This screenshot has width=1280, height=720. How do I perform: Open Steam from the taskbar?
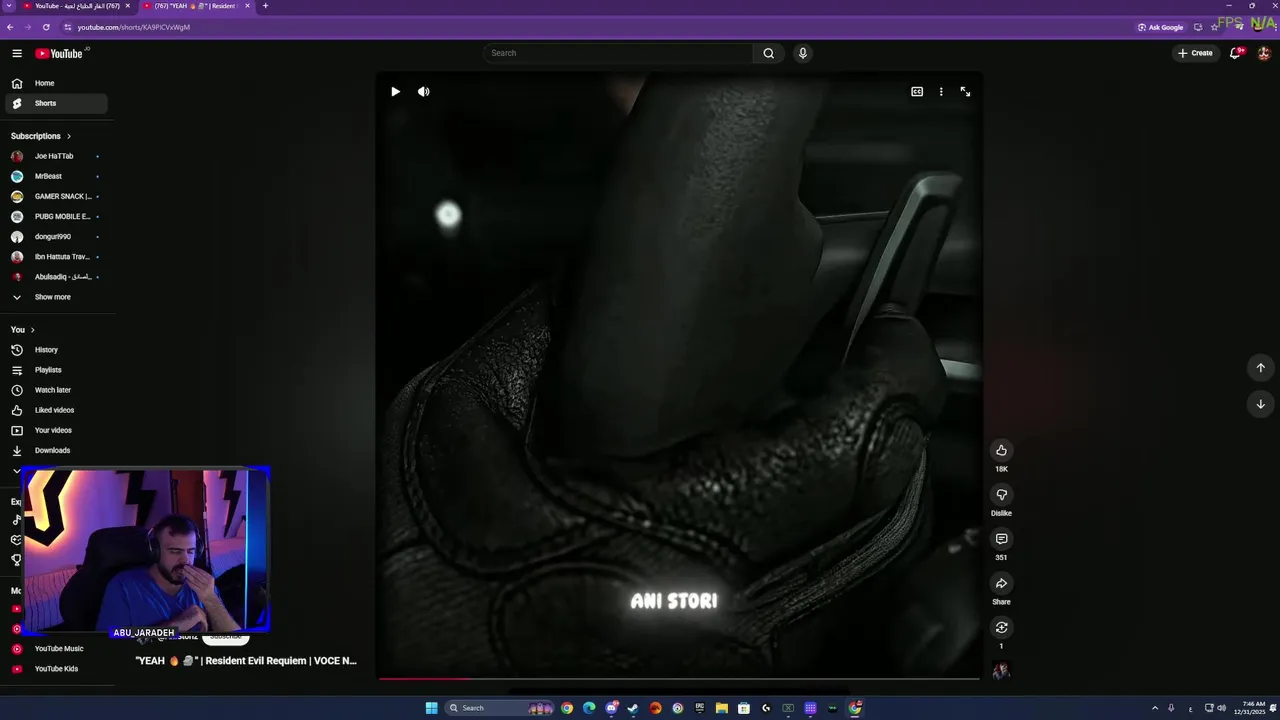[x=633, y=708]
